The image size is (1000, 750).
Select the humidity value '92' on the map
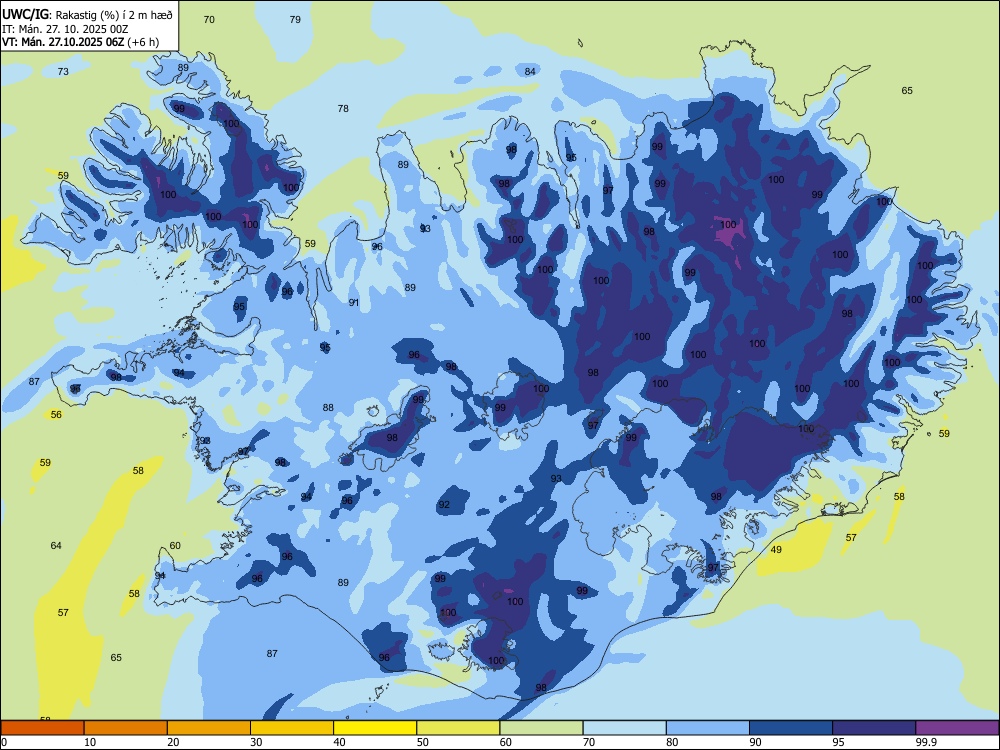(x=444, y=504)
